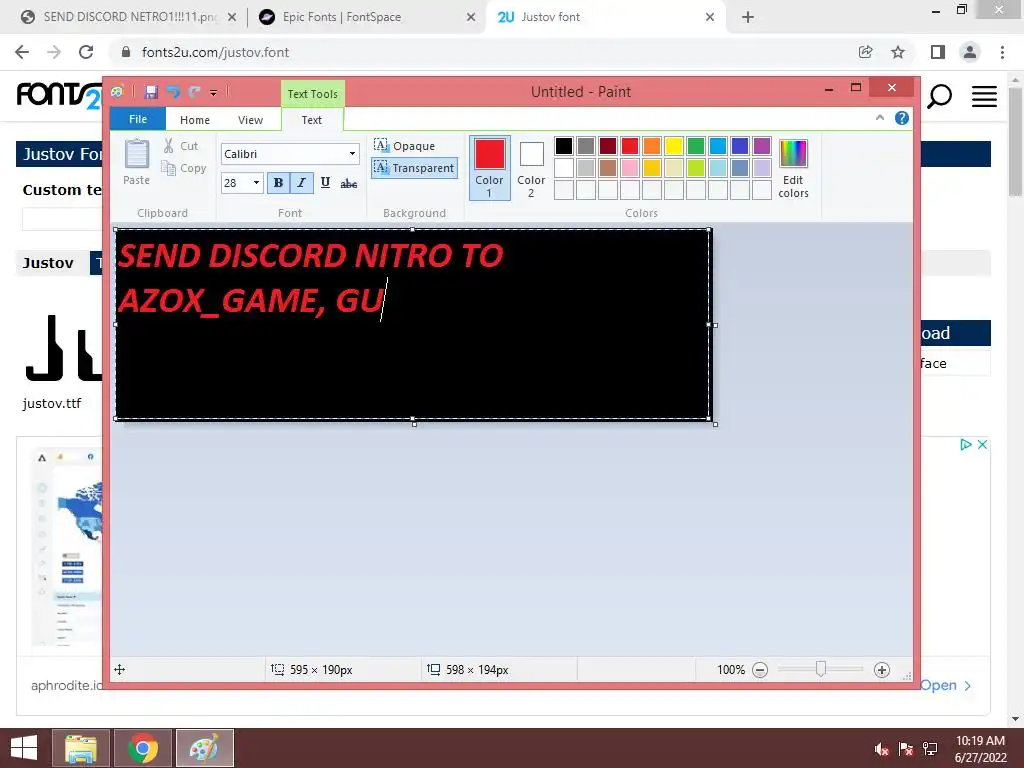1024x768 pixels.
Task: Open Paint Help question mark icon
Action: click(902, 118)
